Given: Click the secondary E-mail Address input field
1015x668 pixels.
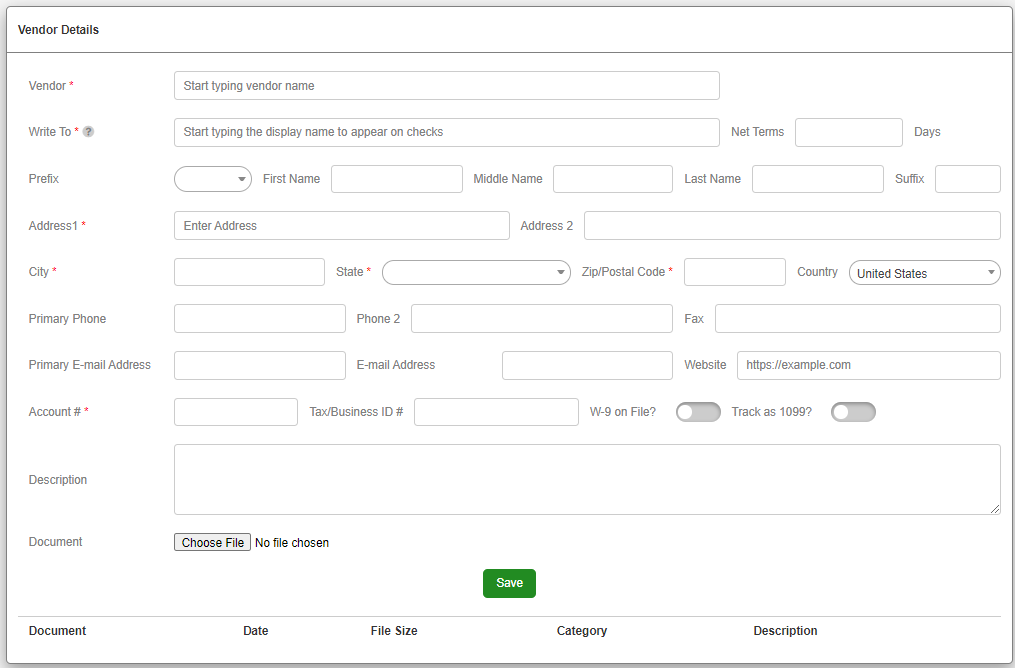Looking at the screenshot, I should pyautogui.click(x=587, y=365).
